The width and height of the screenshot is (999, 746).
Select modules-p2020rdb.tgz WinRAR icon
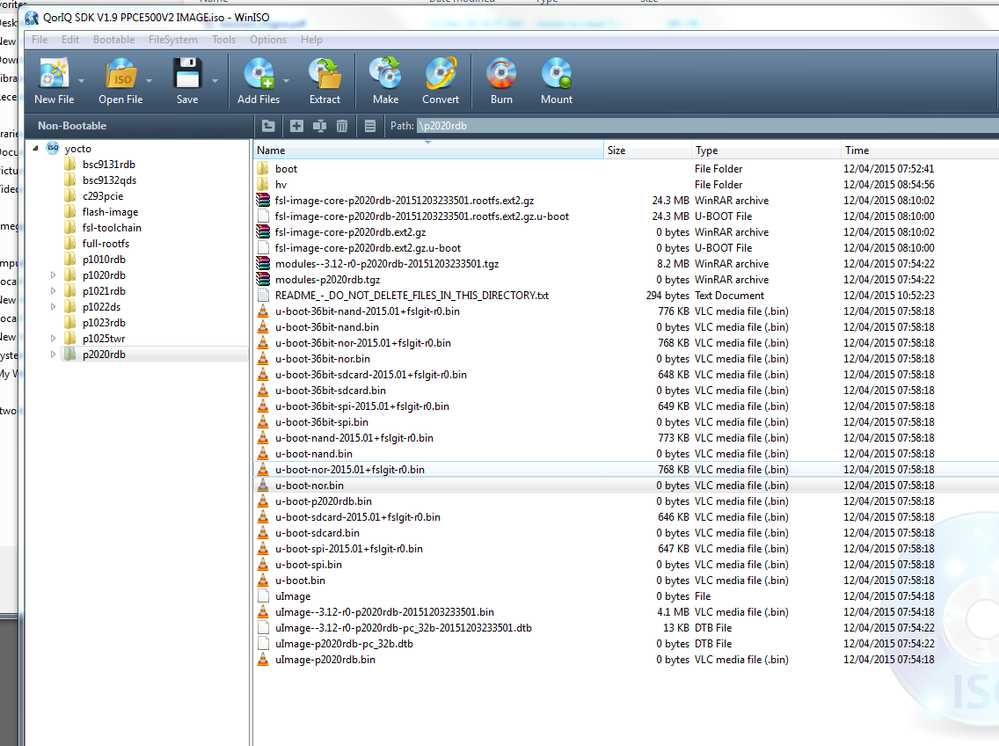point(262,280)
